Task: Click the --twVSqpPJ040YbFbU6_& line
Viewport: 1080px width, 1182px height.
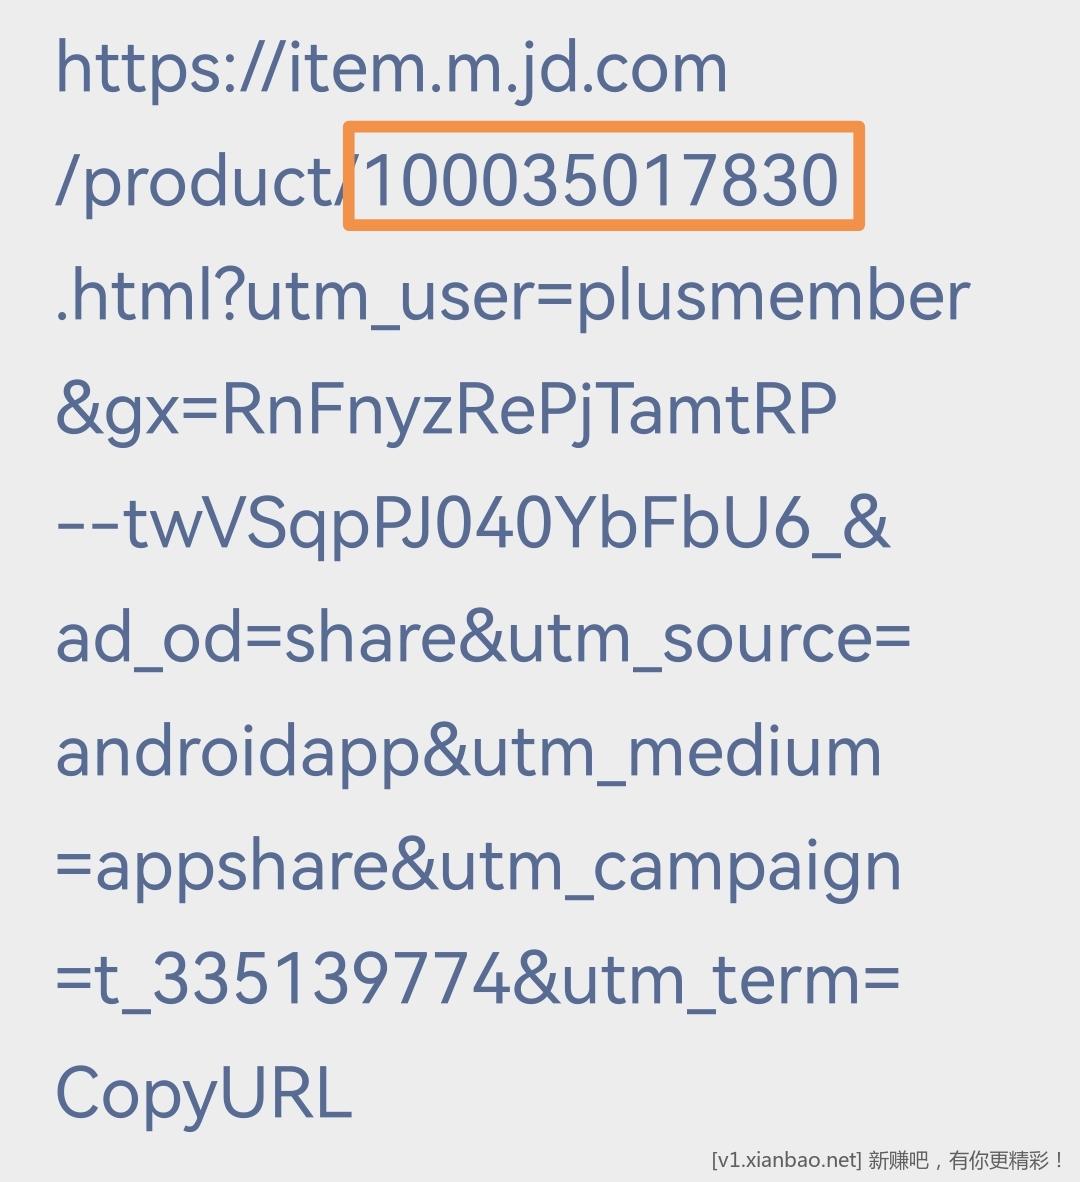Action: click(473, 525)
